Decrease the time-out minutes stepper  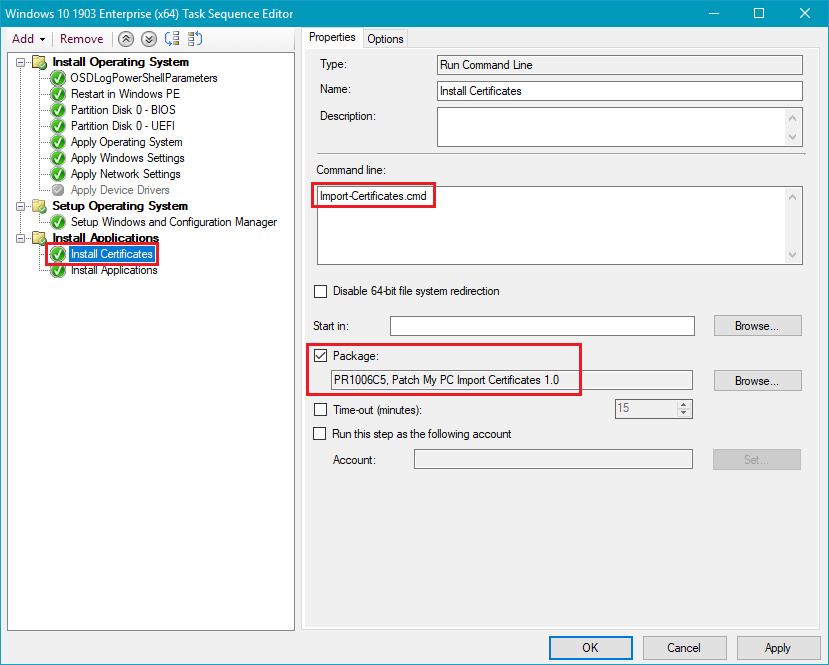coord(684,412)
